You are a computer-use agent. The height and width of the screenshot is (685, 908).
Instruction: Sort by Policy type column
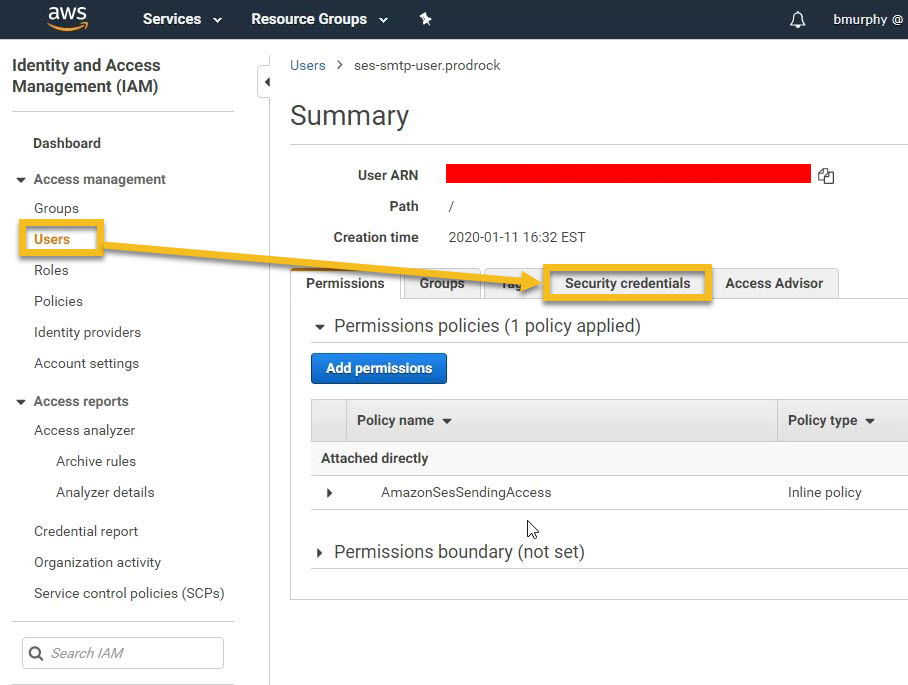tap(831, 420)
